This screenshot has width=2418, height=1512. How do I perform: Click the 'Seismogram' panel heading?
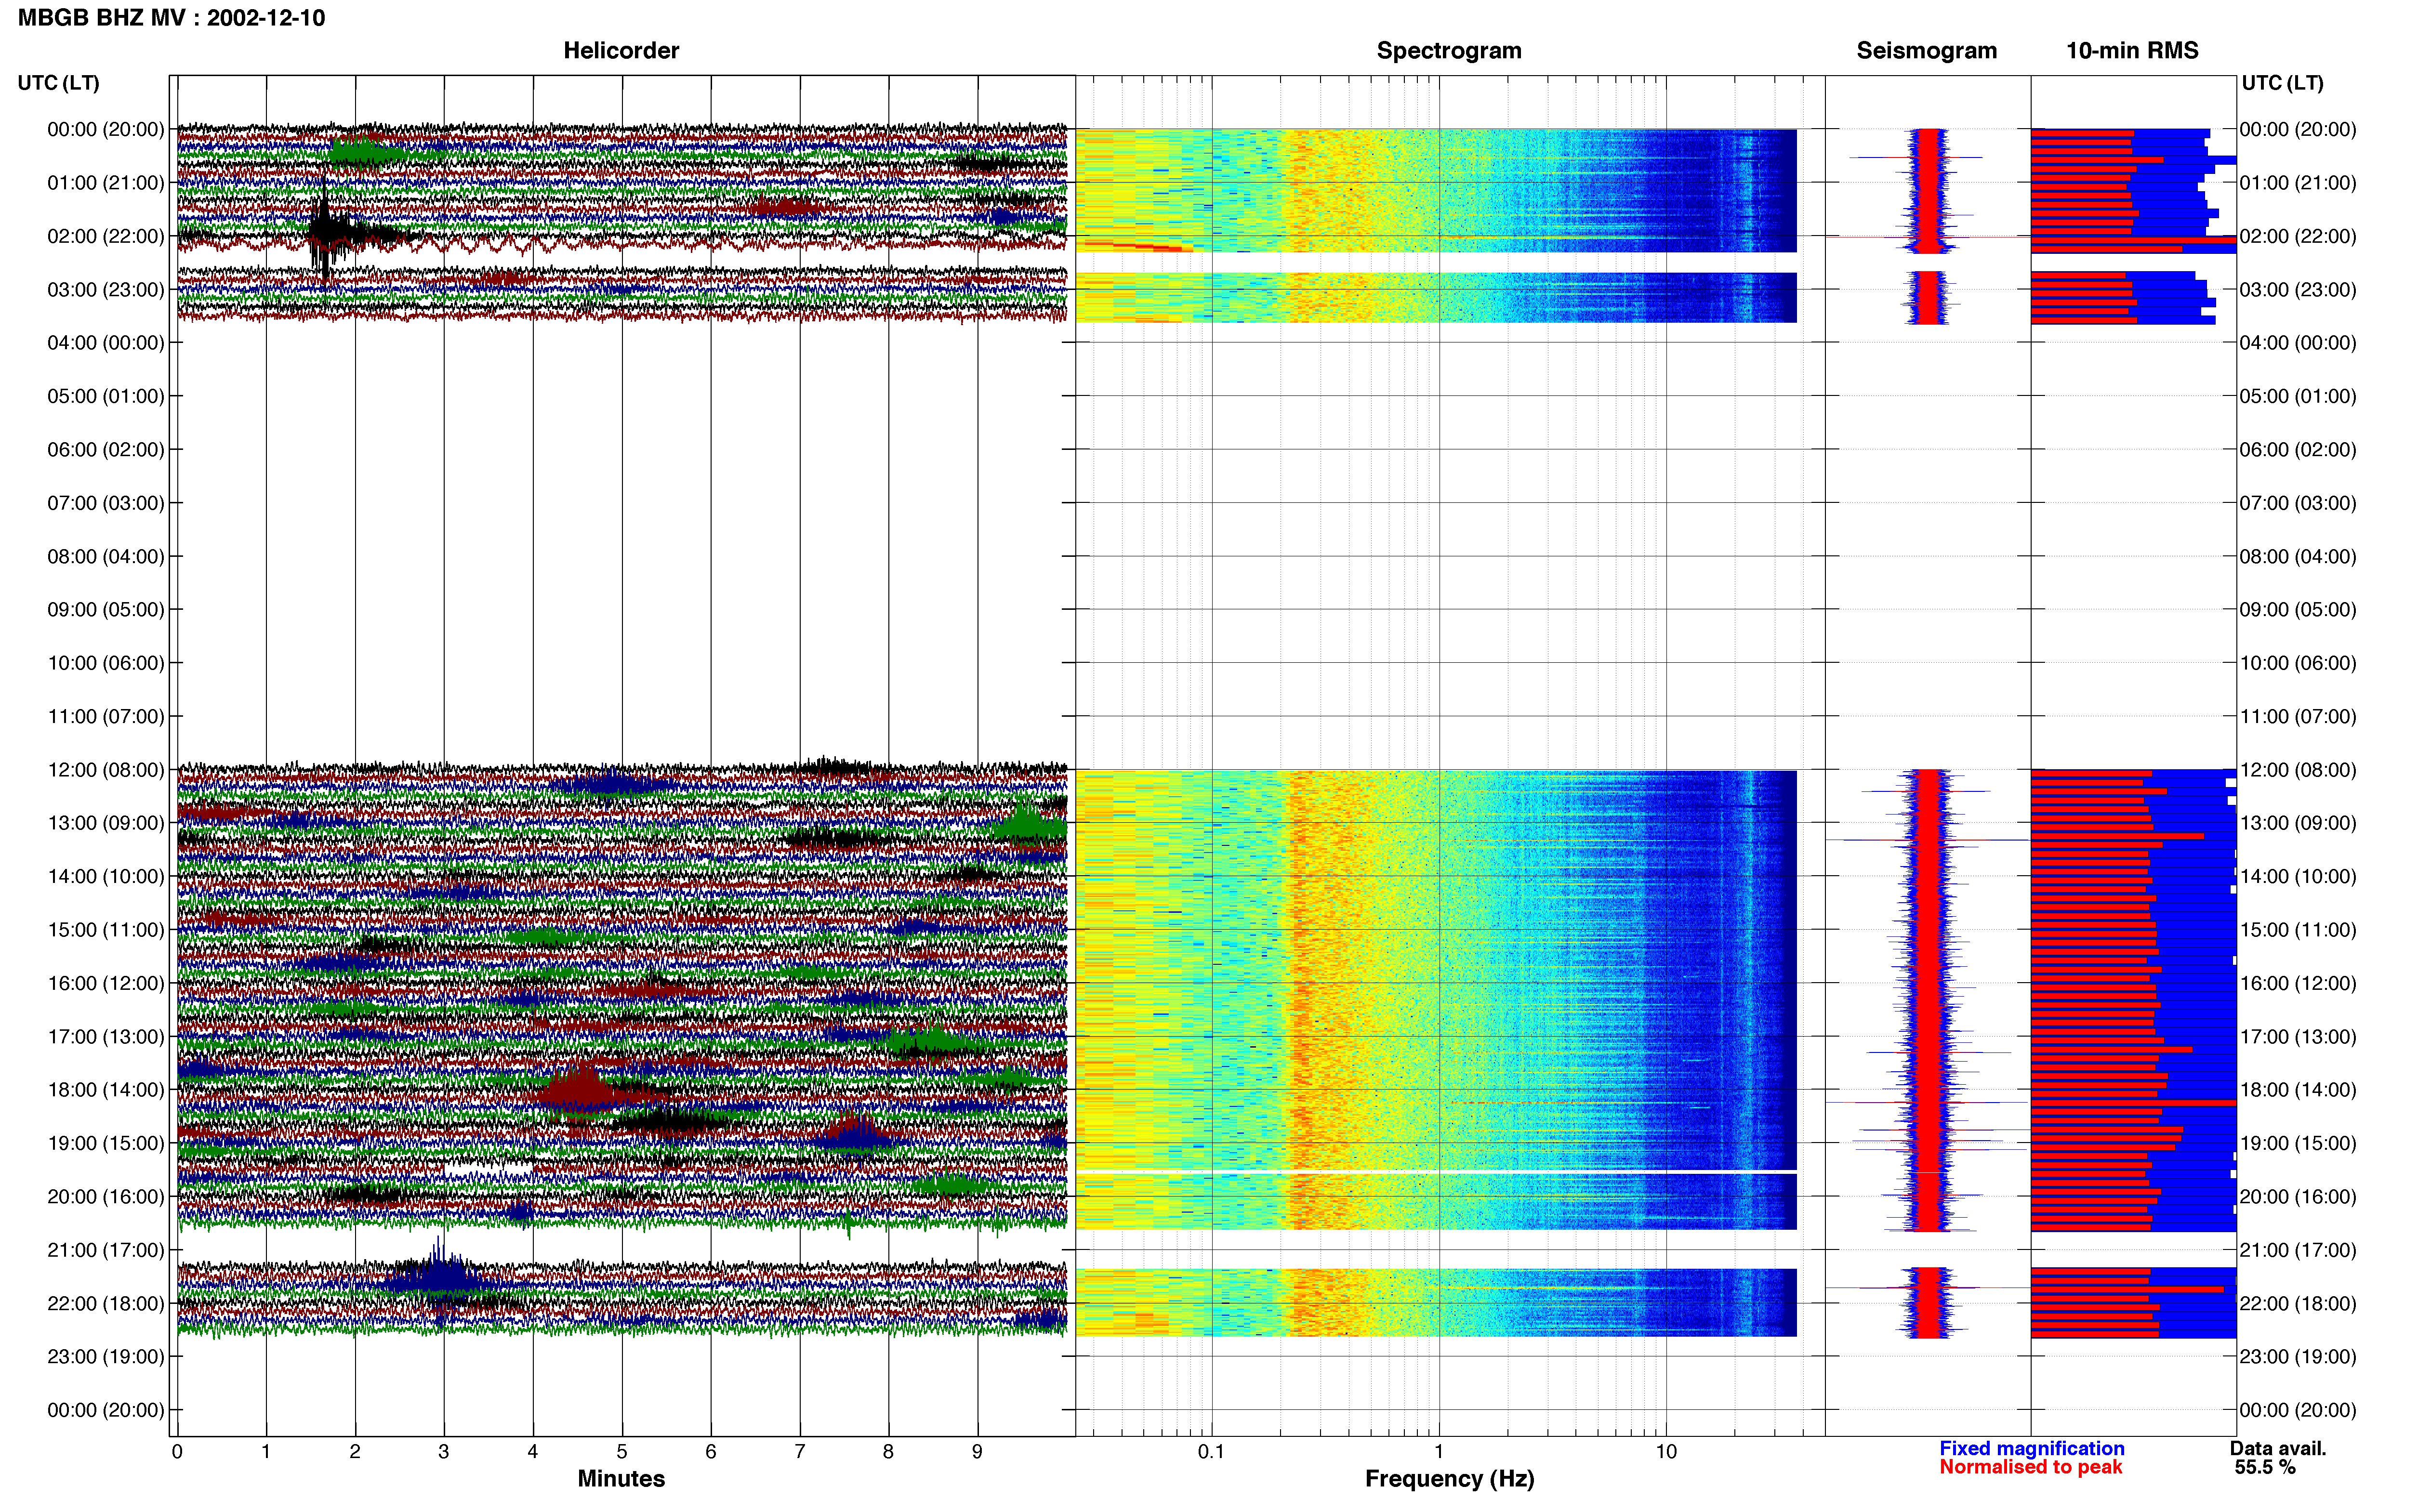pos(1926,50)
